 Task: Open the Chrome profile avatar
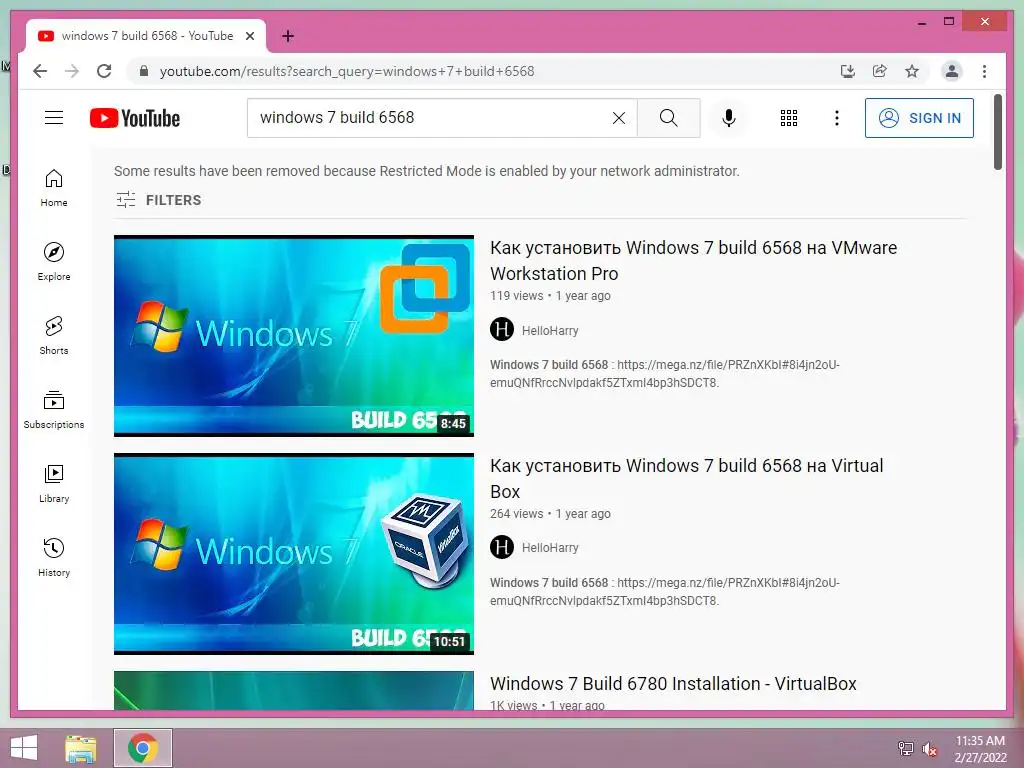[952, 71]
